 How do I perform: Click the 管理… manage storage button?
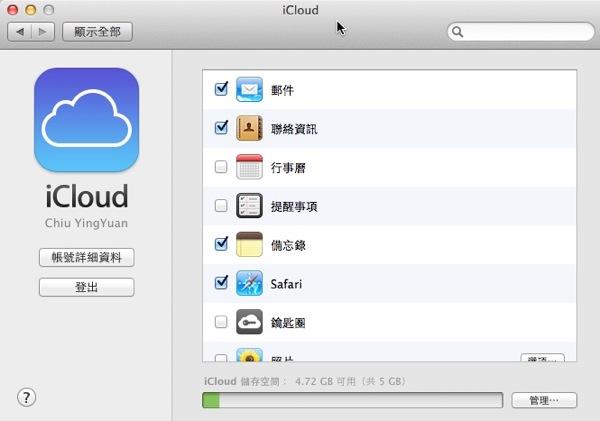point(544,400)
